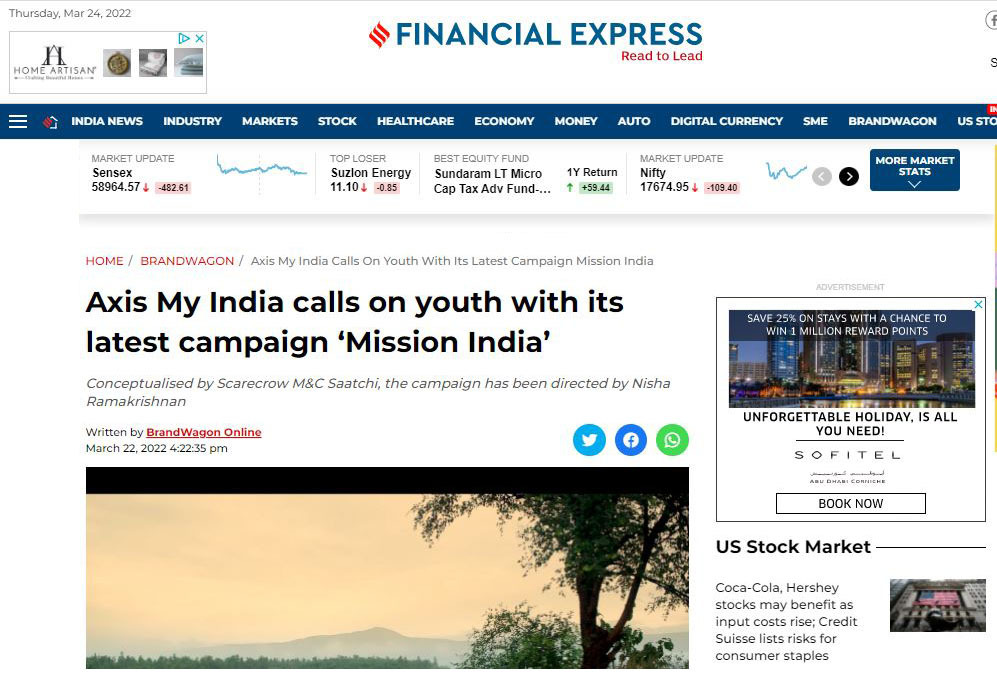This screenshot has width=997, height=683.
Task: Click the Financial Express home icon in navbar
Action: (x=50, y=122)
